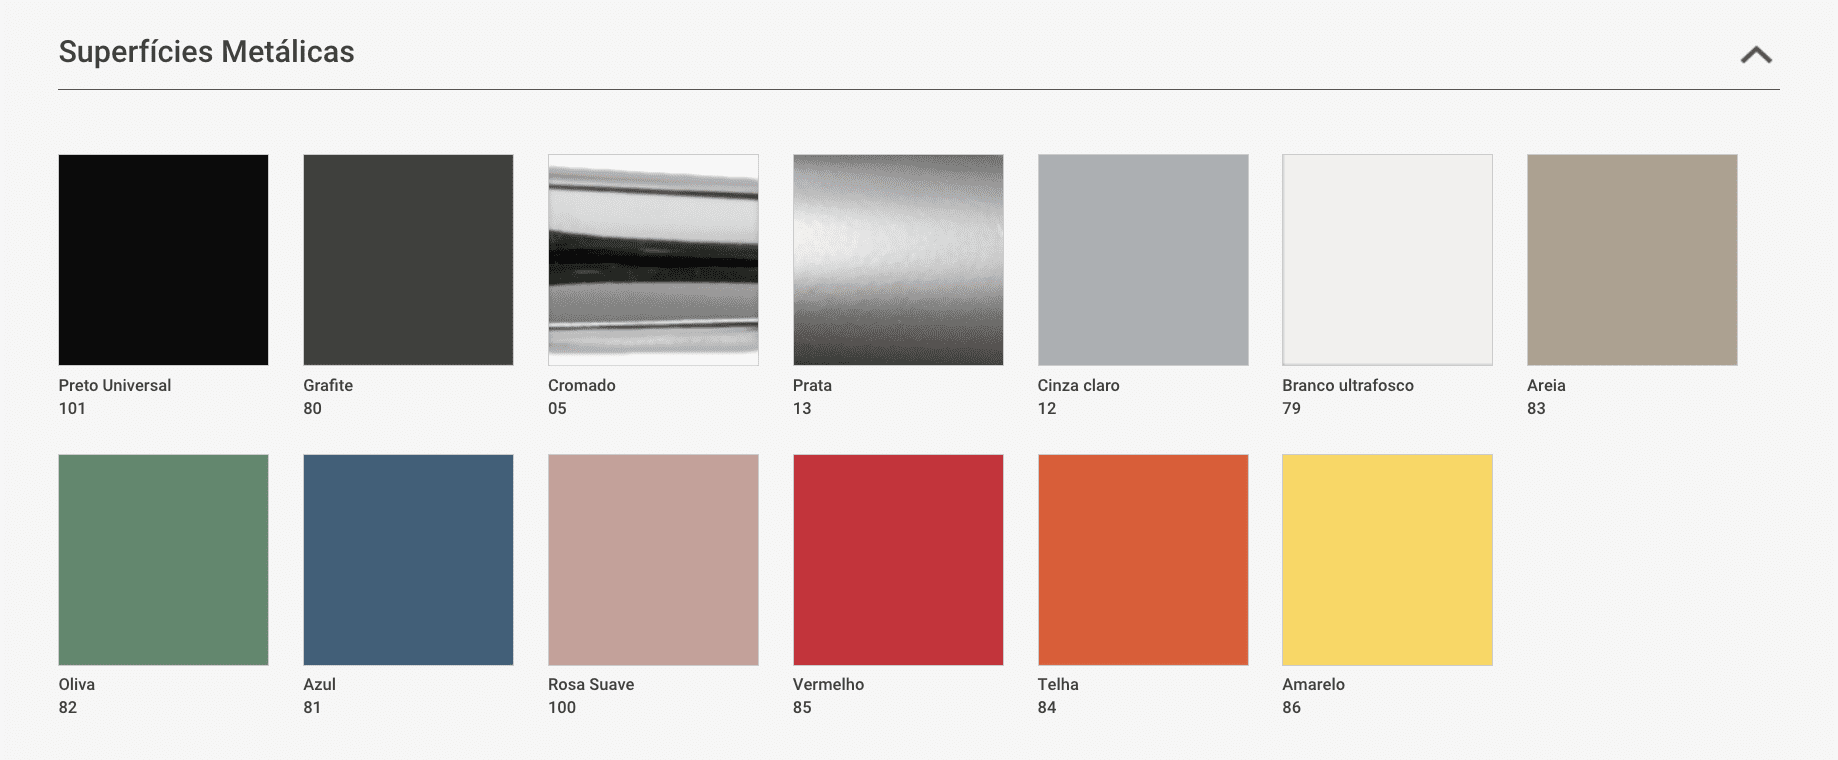Image resolution: width=1838 pixels, height=760 pixels.
Task: Select the Preto Universal black swatch
Action: (x=163, y=260)
